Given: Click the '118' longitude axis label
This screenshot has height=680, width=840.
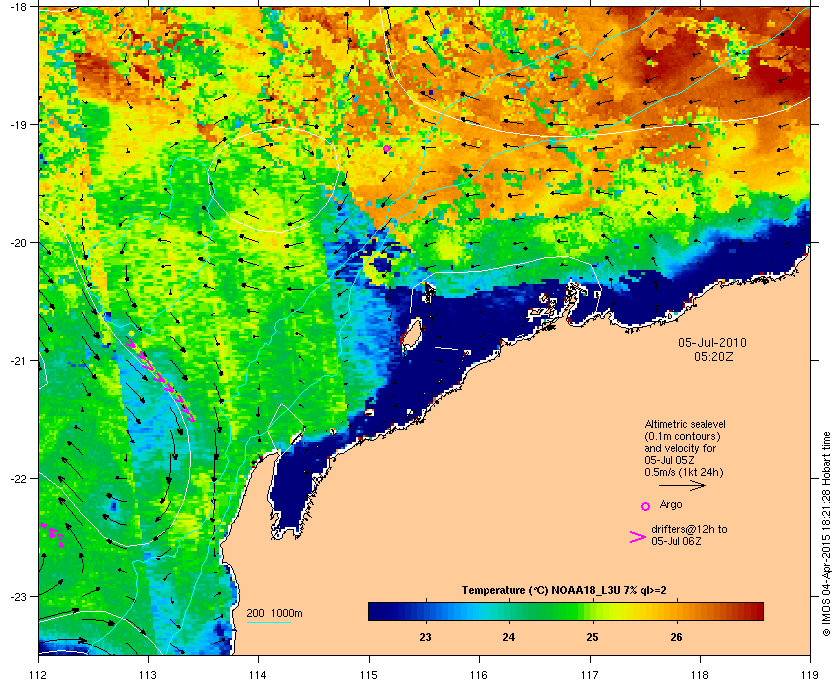Looking at the screenshot, I should tap(700, 674).
